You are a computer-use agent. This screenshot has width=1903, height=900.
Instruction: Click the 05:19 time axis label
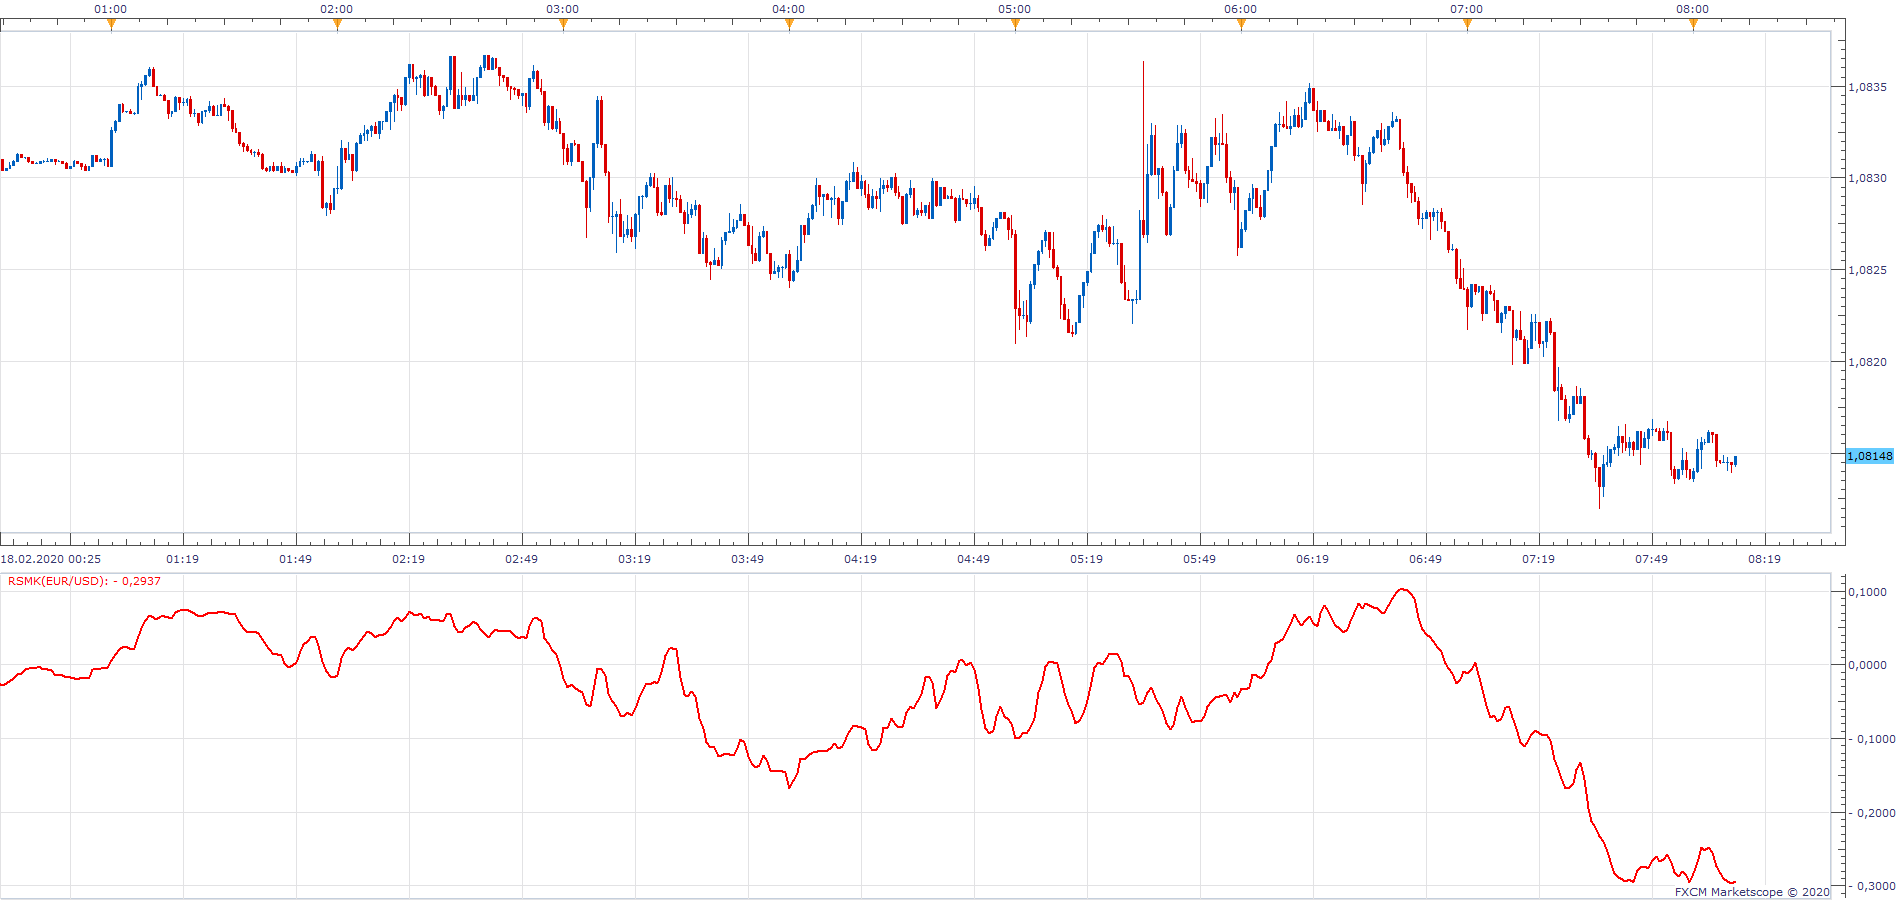pyautogui.click(x=1086, y=559)
